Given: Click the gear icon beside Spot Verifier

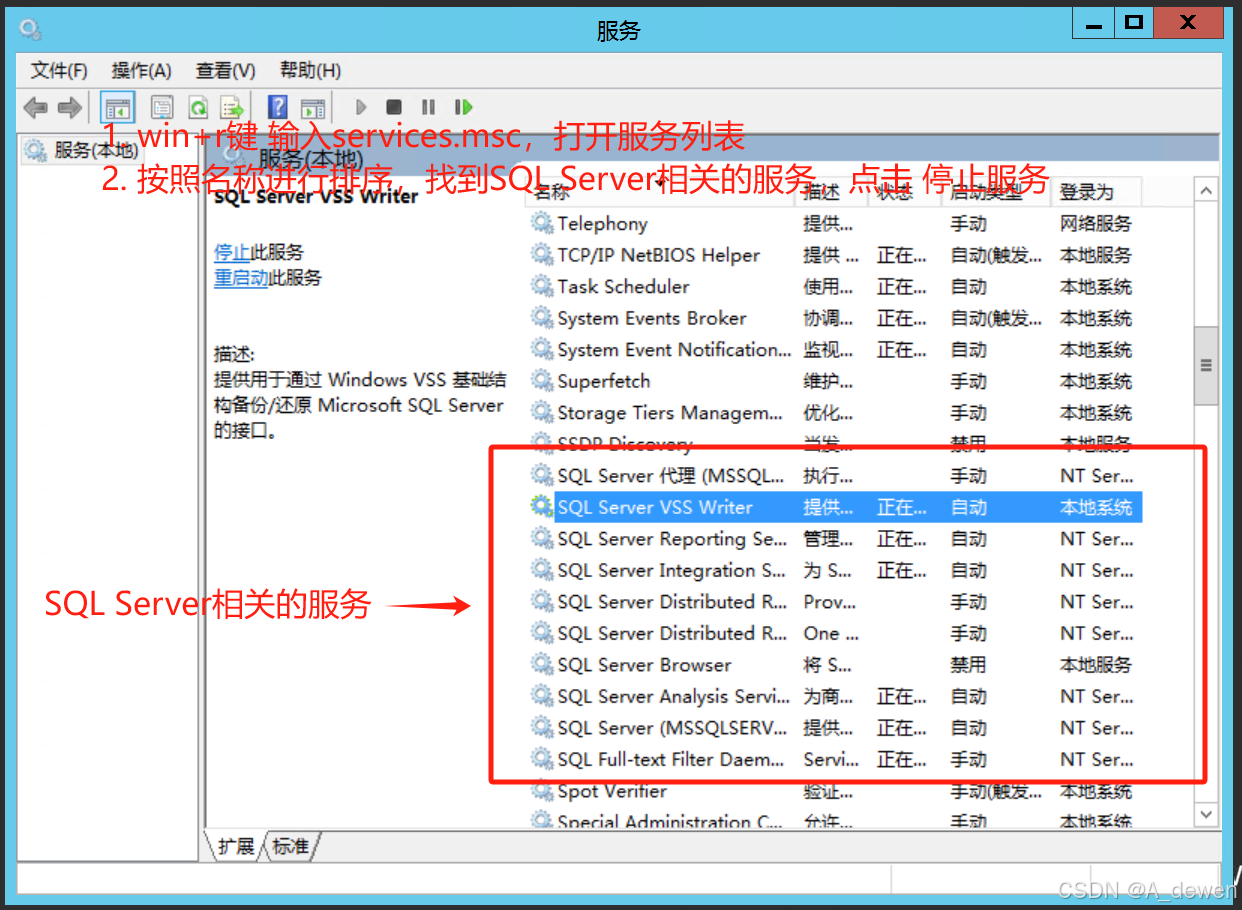Looking at the screenshot, I should click(x=542, y=790).
